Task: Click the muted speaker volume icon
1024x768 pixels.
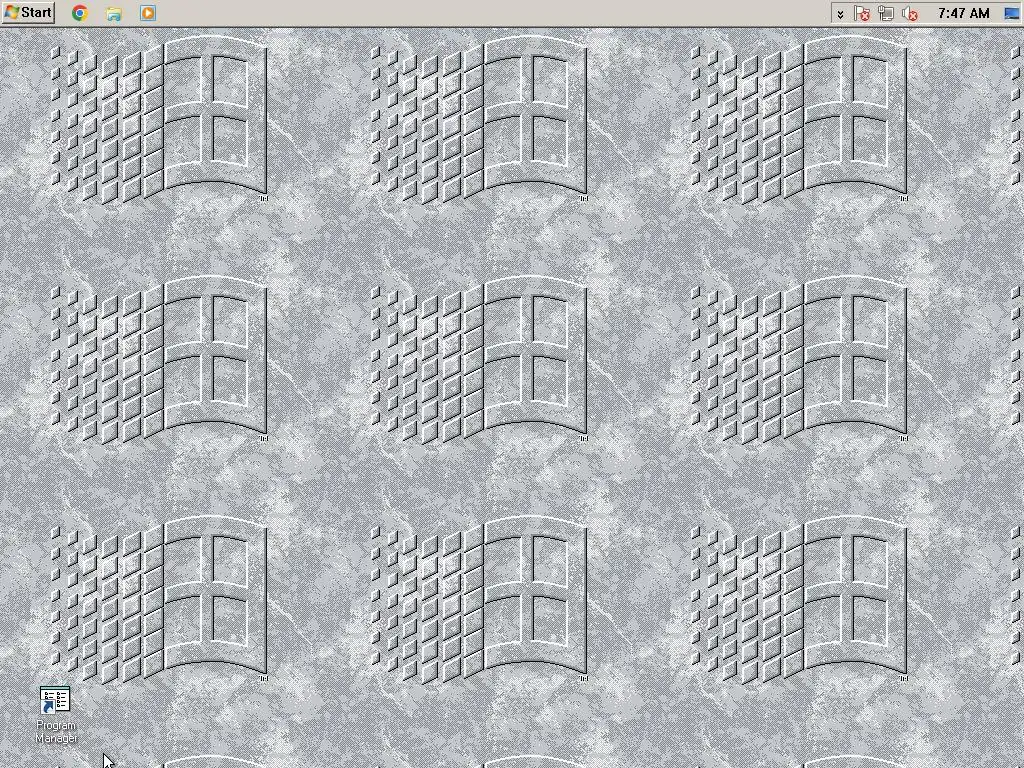Action: coord(910,13)
